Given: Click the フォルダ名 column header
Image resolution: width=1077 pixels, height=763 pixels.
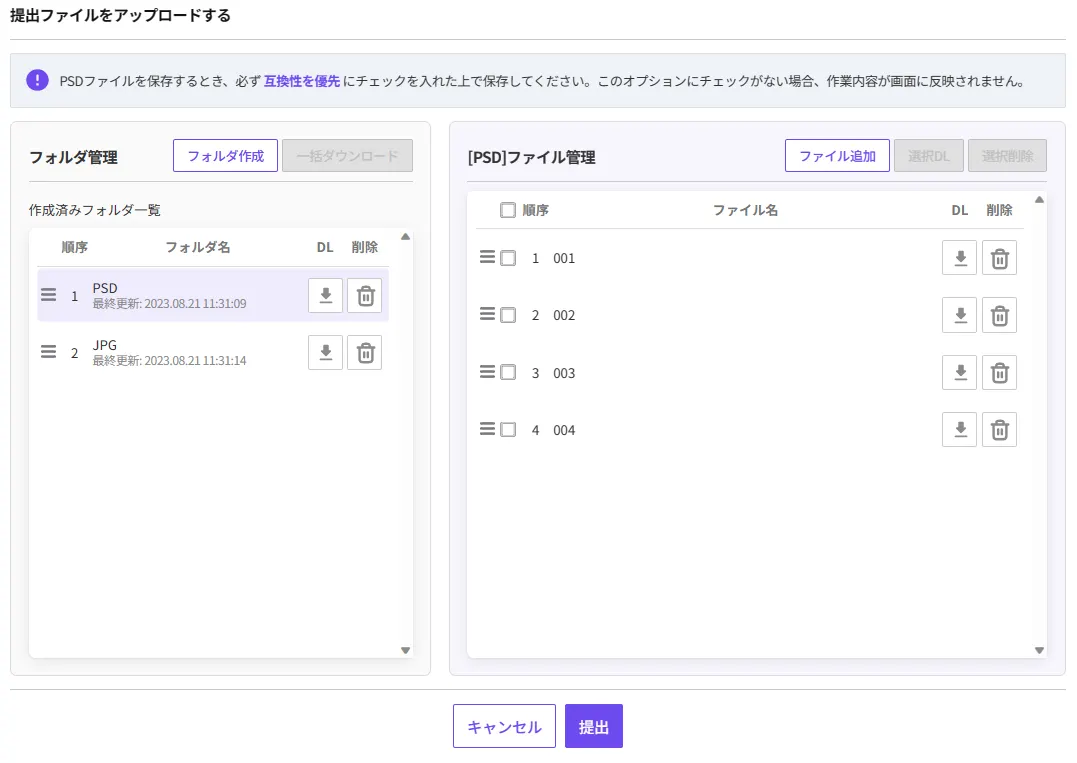Looking at the screenshot, I should (x=198, y=247).
